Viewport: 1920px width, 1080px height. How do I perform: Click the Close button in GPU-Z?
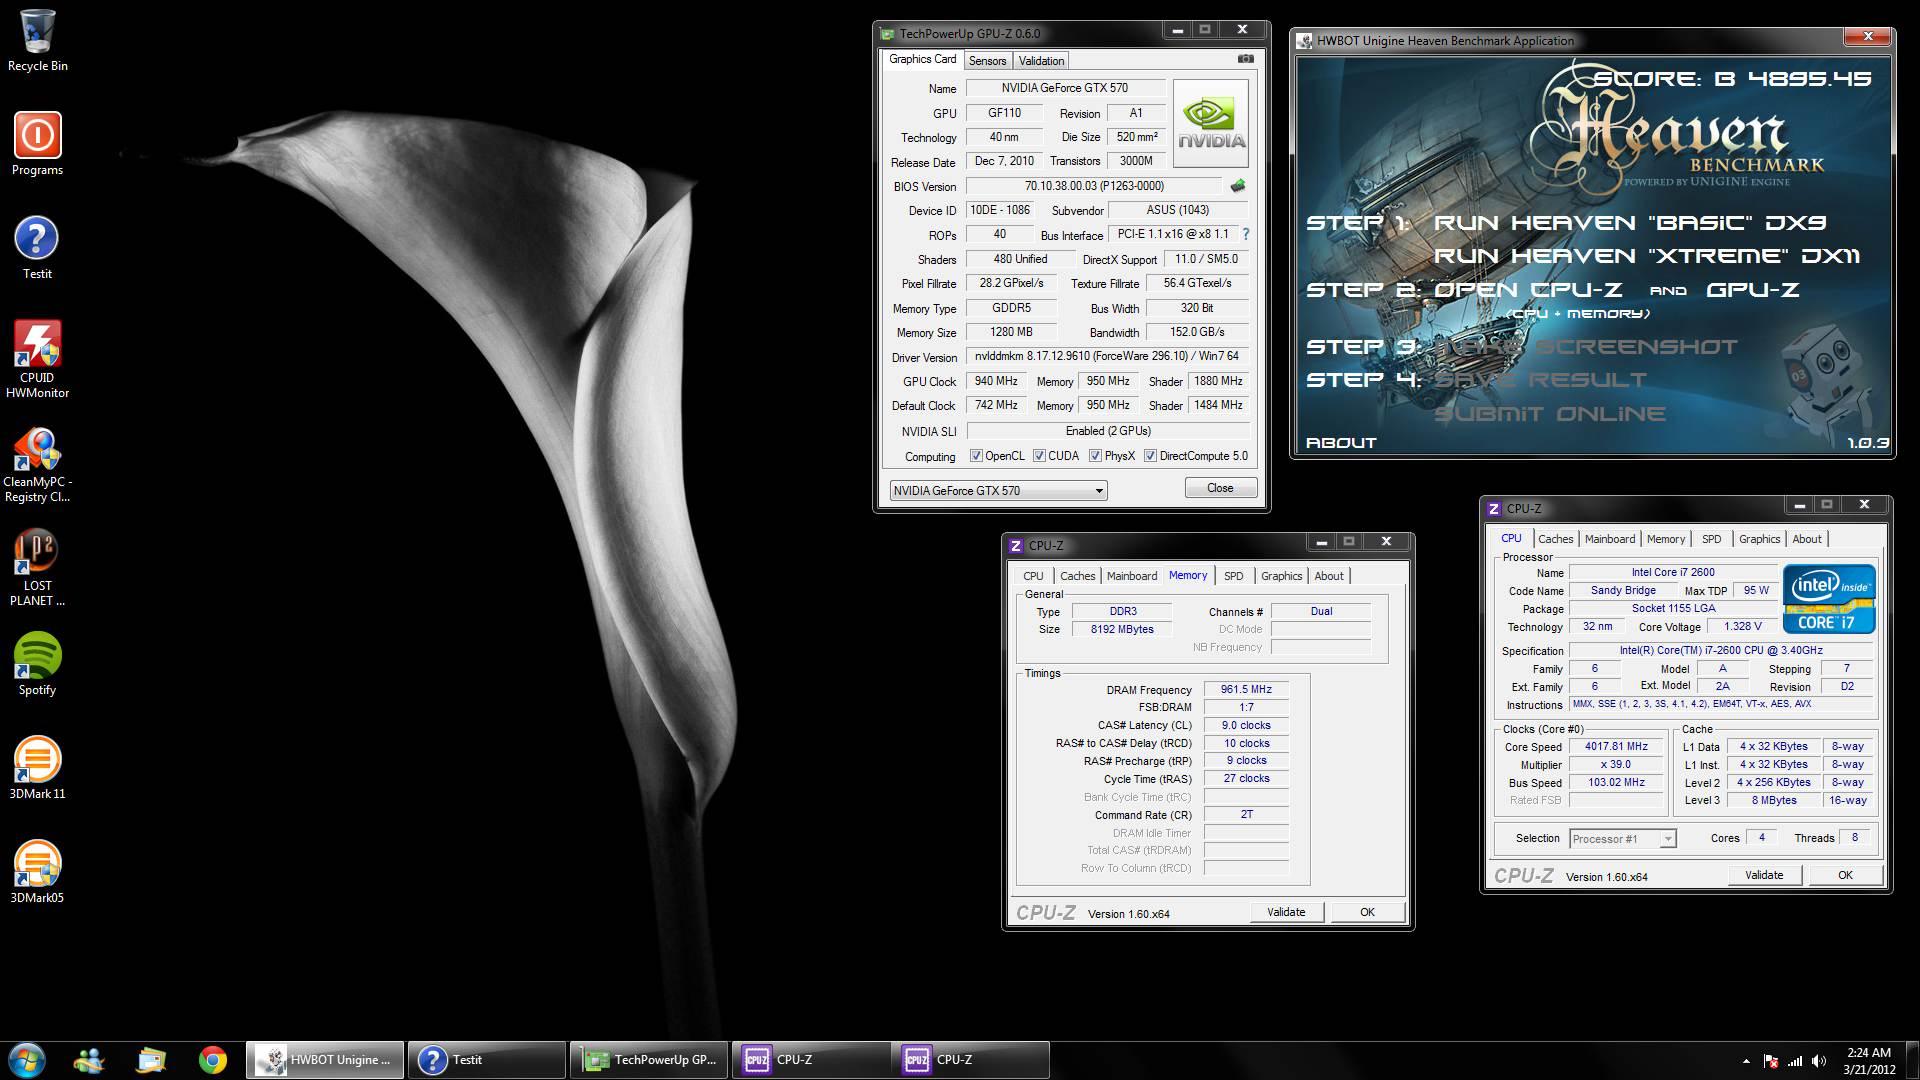(1220, 488)
